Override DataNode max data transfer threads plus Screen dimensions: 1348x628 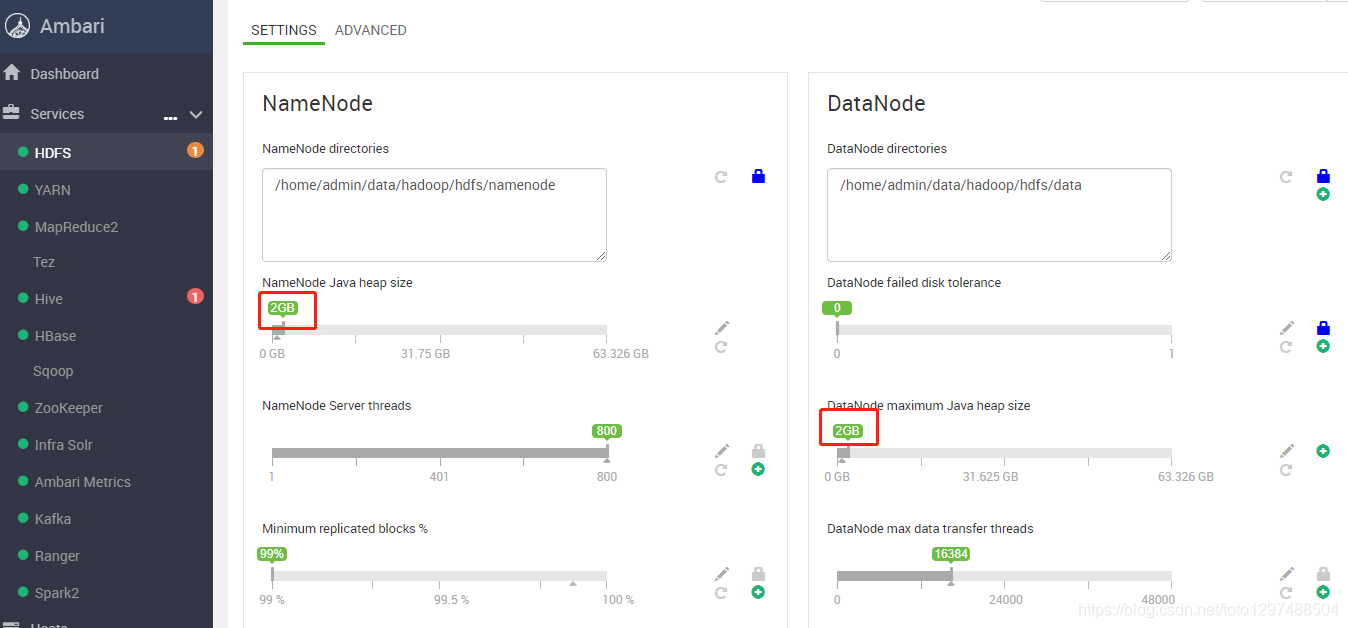point(1323,592)
